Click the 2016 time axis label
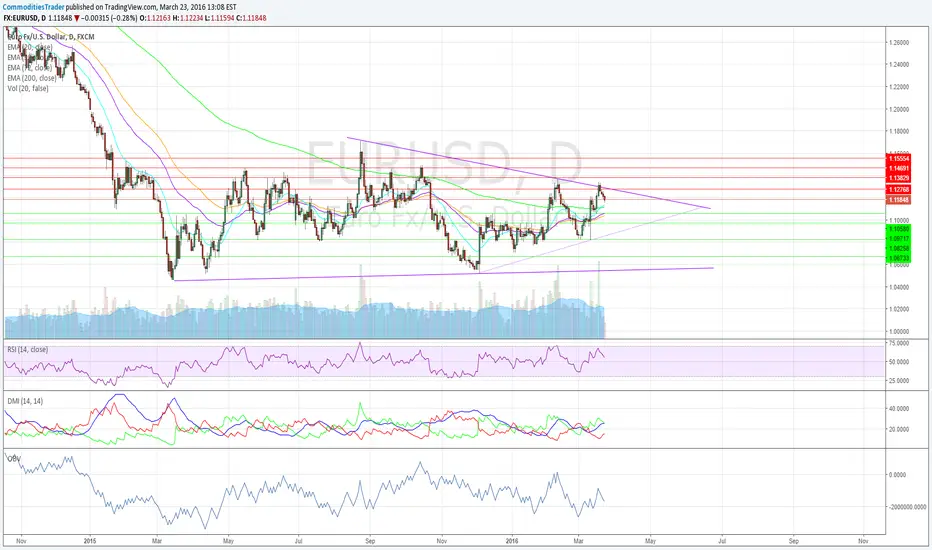The width and height of the screenshot is (932, 550). pyautogui.click(x=512, y=541)
